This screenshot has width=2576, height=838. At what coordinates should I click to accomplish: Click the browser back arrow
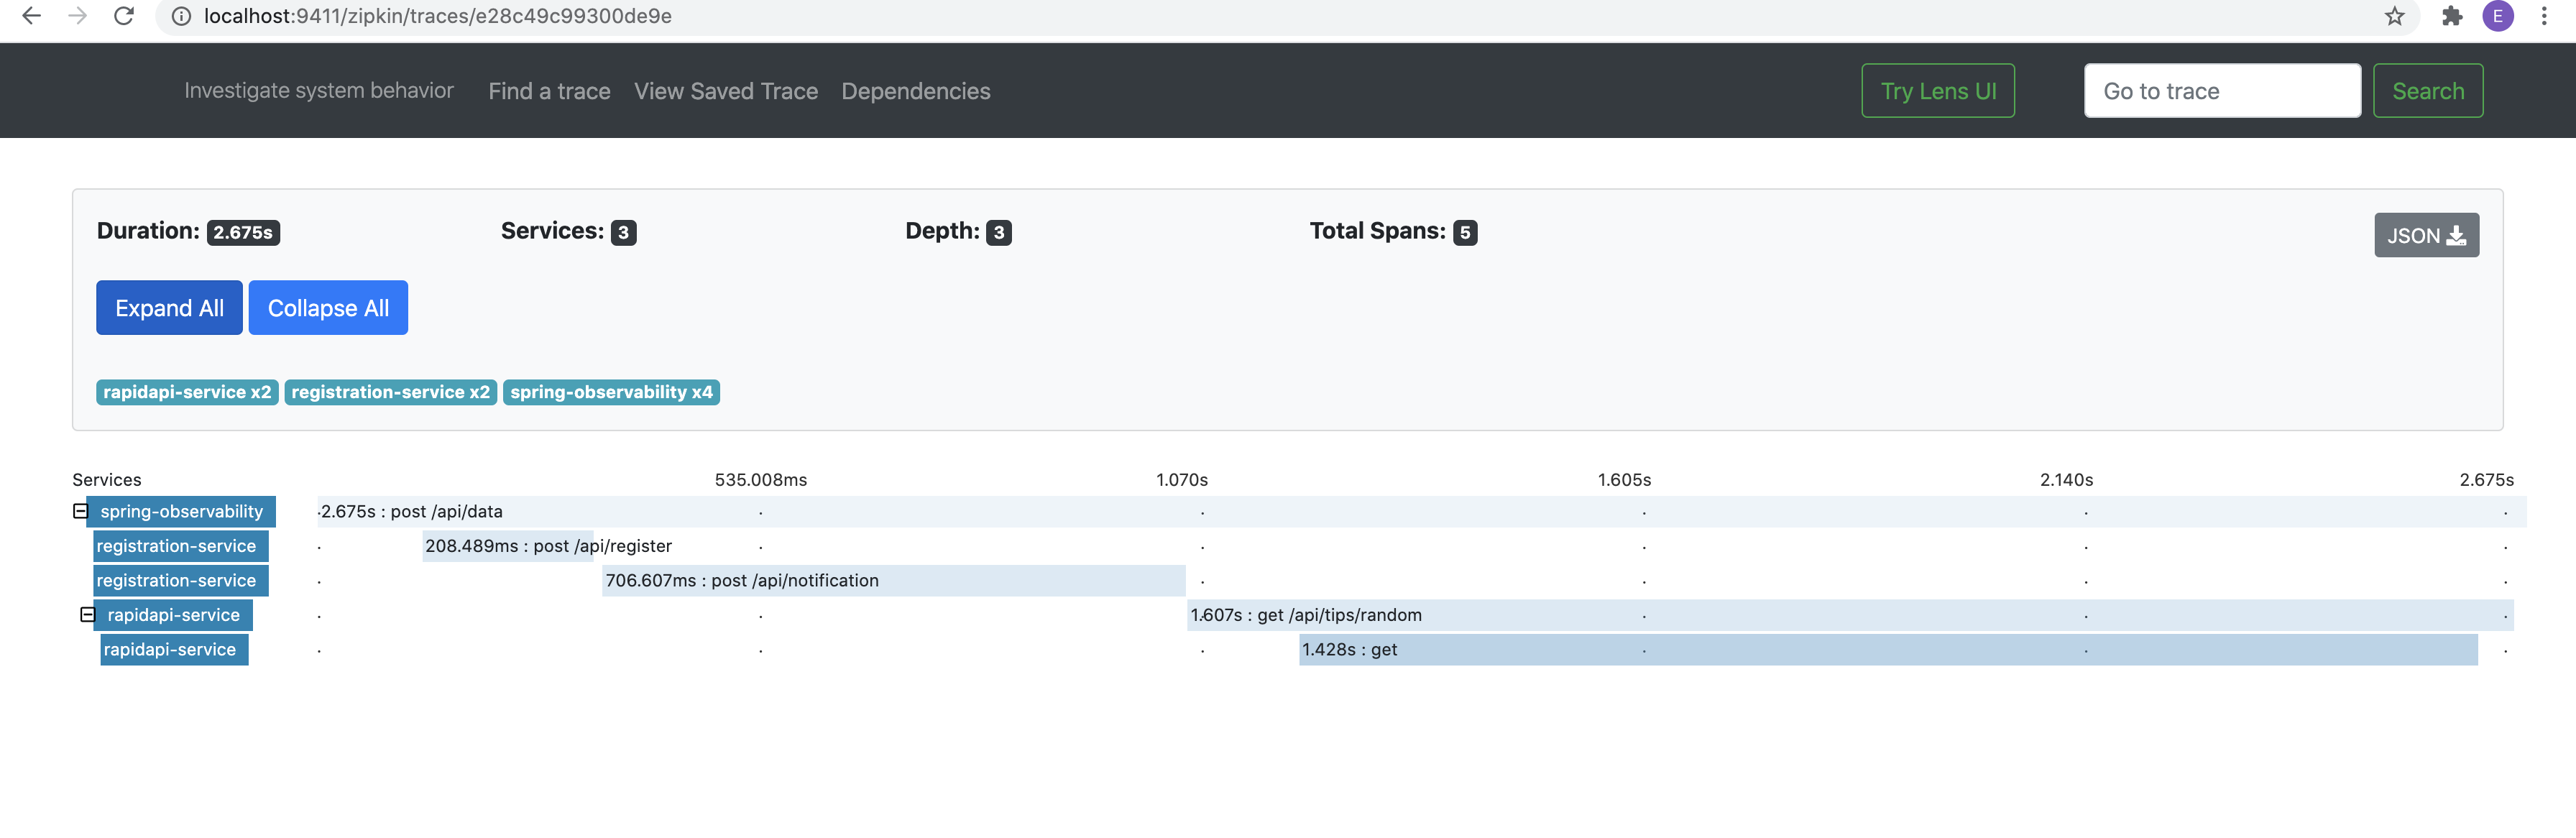click(31, 16)
